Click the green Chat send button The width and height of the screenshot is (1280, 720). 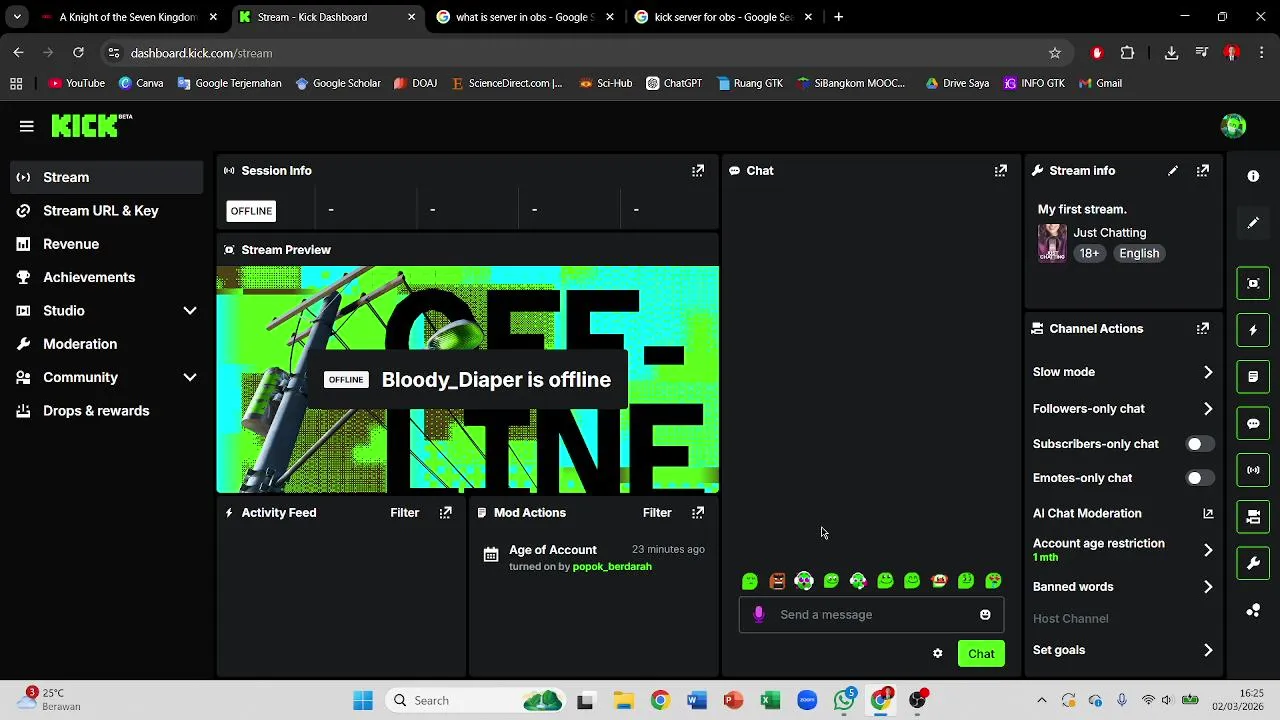981,654
